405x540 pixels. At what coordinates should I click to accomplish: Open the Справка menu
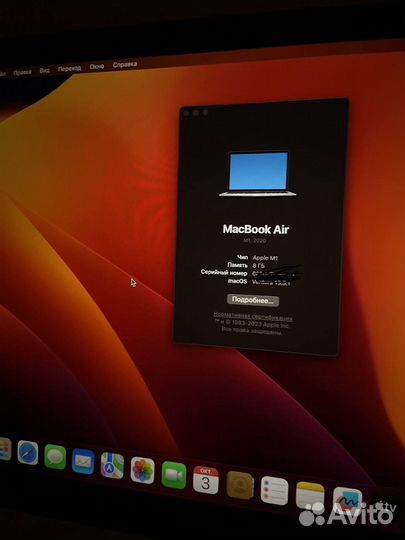coord(125,64)
